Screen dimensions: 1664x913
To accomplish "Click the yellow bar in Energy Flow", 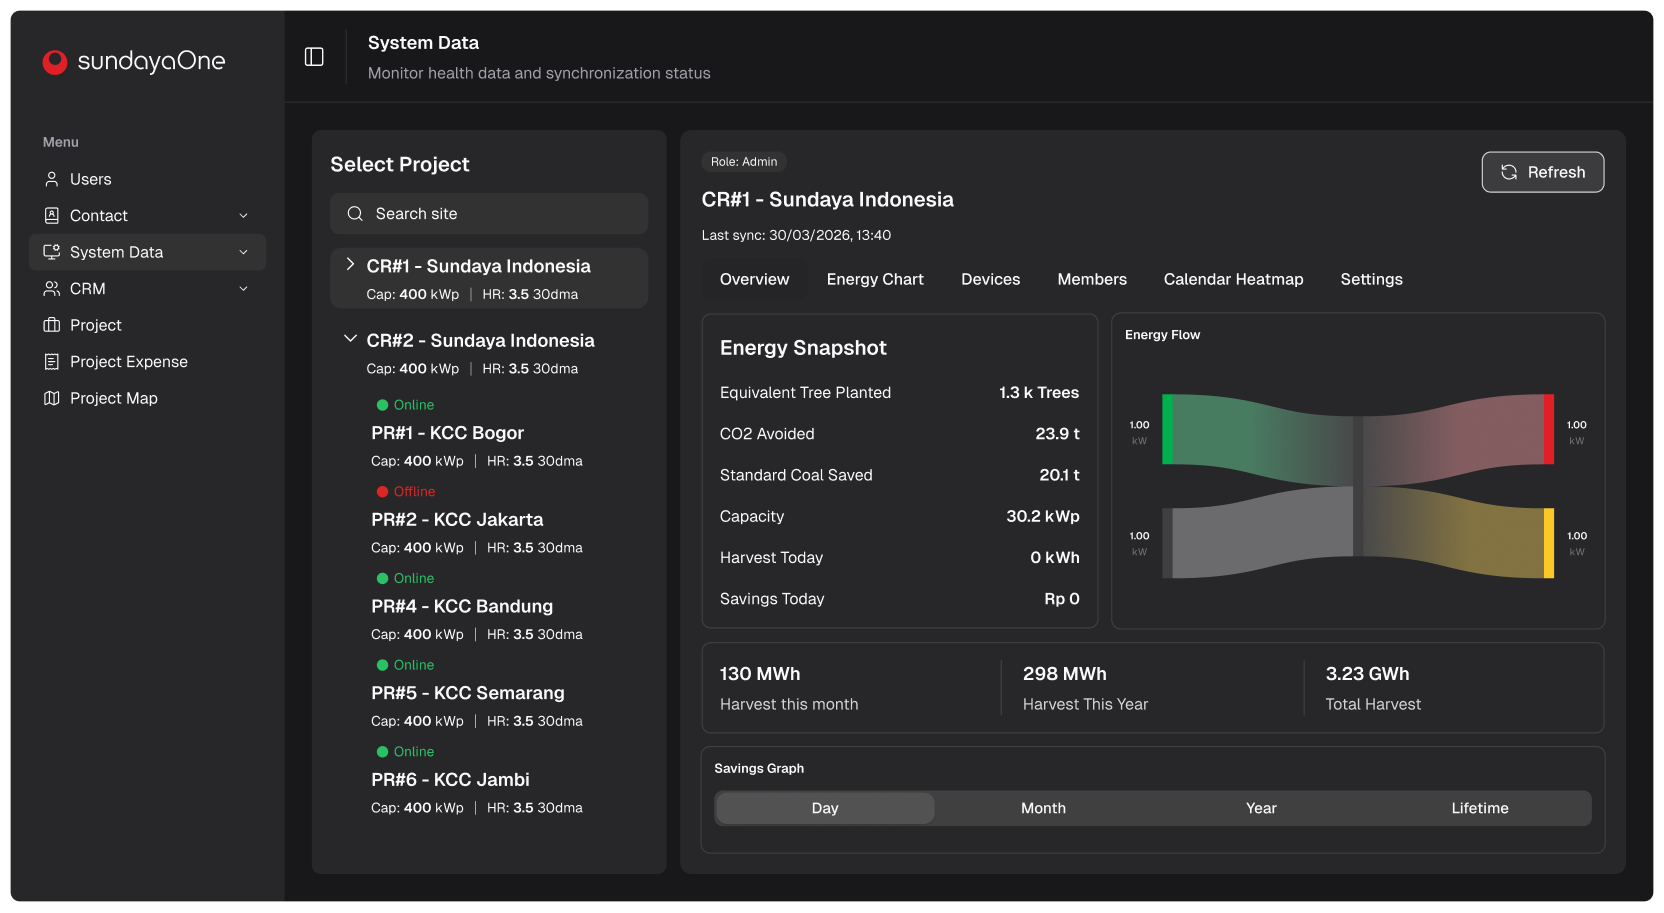I will pos(1549,543).
